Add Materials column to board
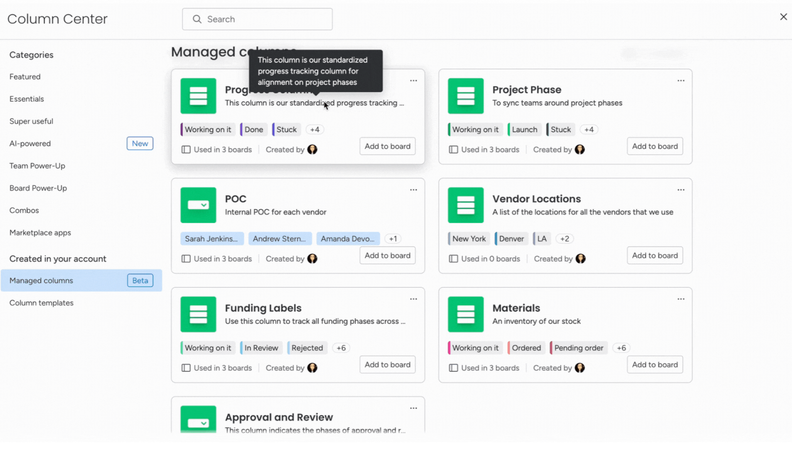This screenshot has height=451, width=792. 655,365
